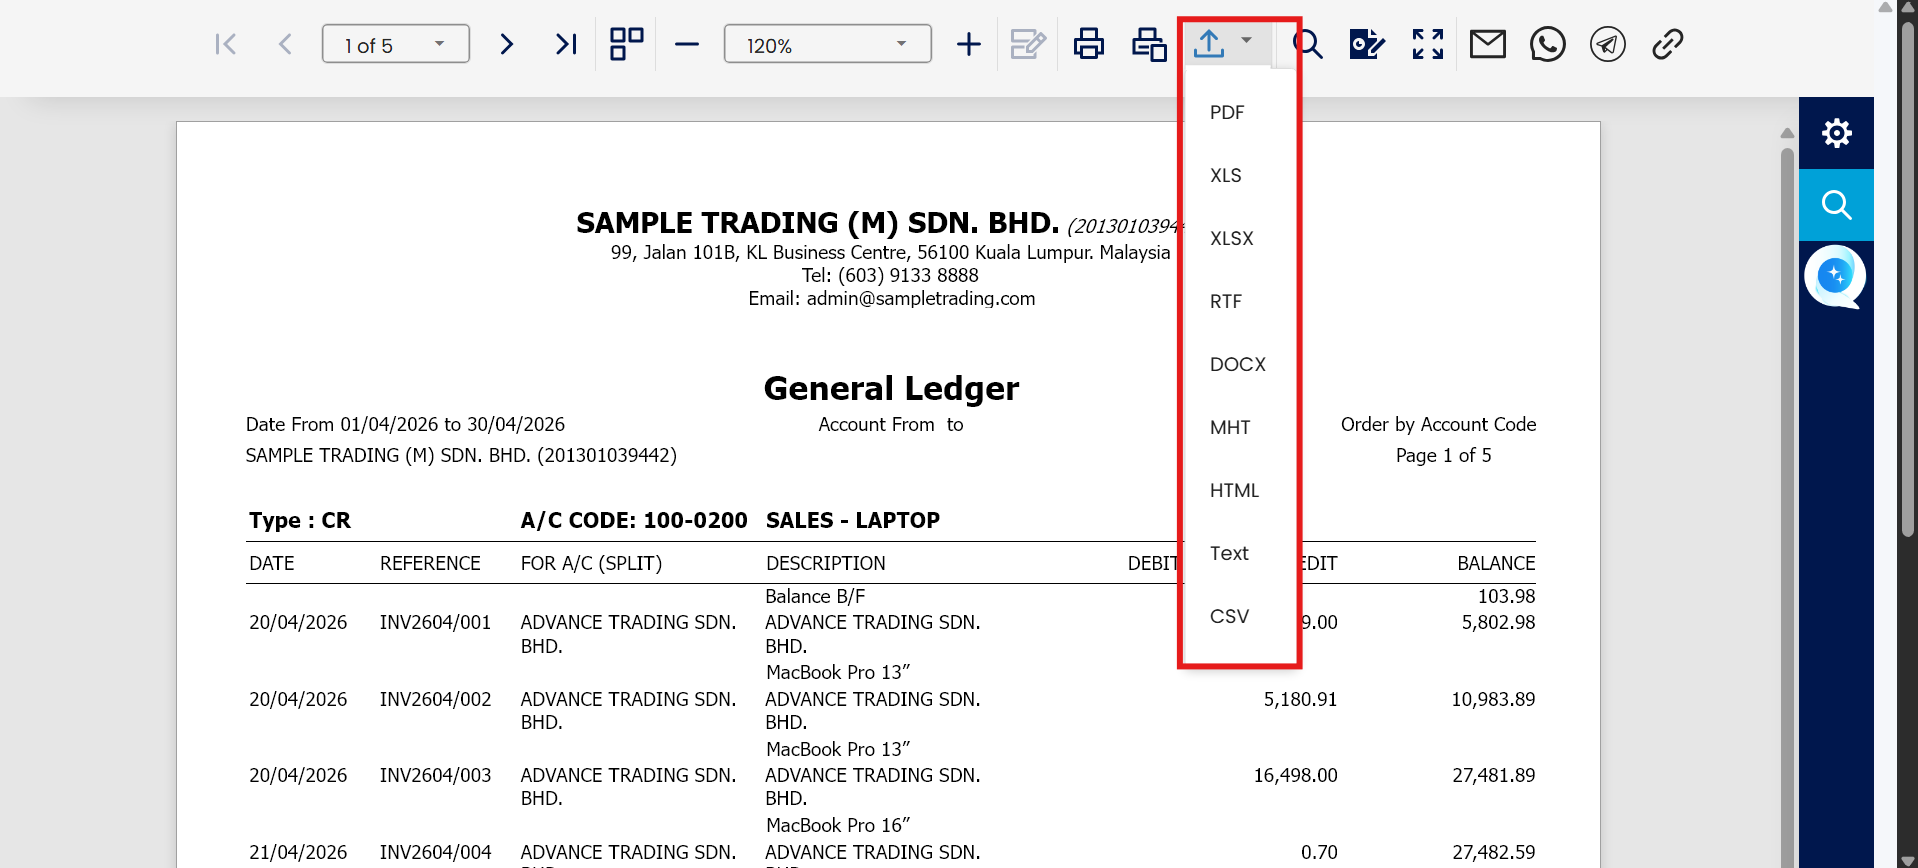Screen dimensions: 1918x868
Task: Export the report as HTML
Action: coord(1239,490)
